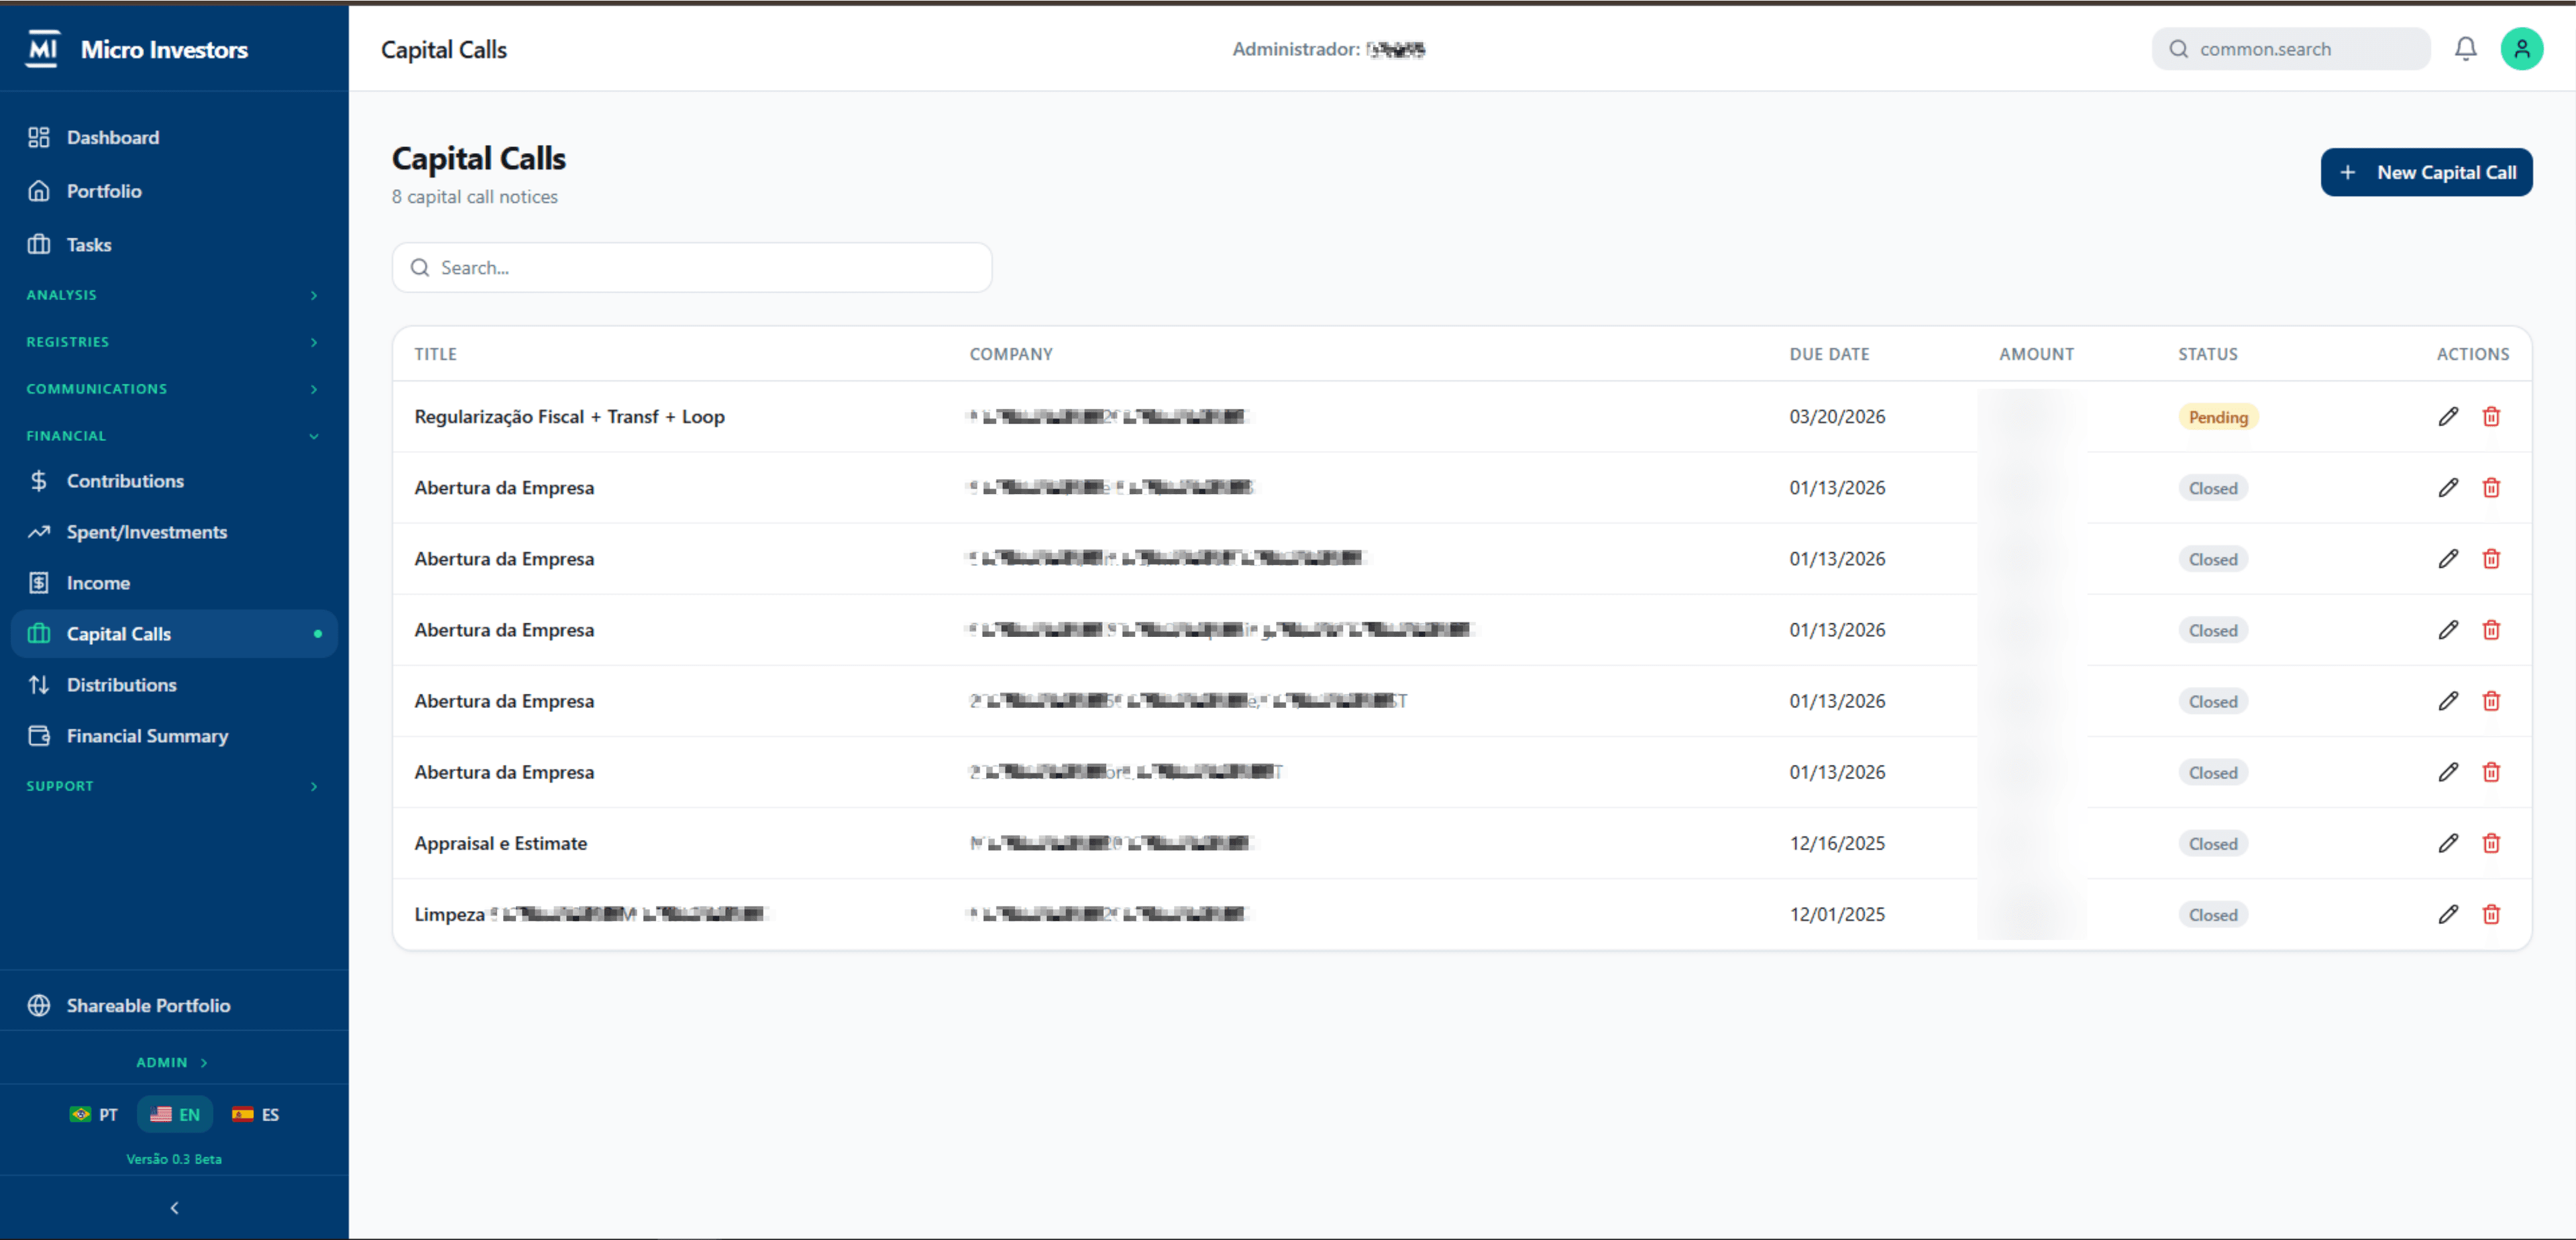Screen dimensions: 2576x1240
Task: Click the TITLE column header
Action: (436, 354)
